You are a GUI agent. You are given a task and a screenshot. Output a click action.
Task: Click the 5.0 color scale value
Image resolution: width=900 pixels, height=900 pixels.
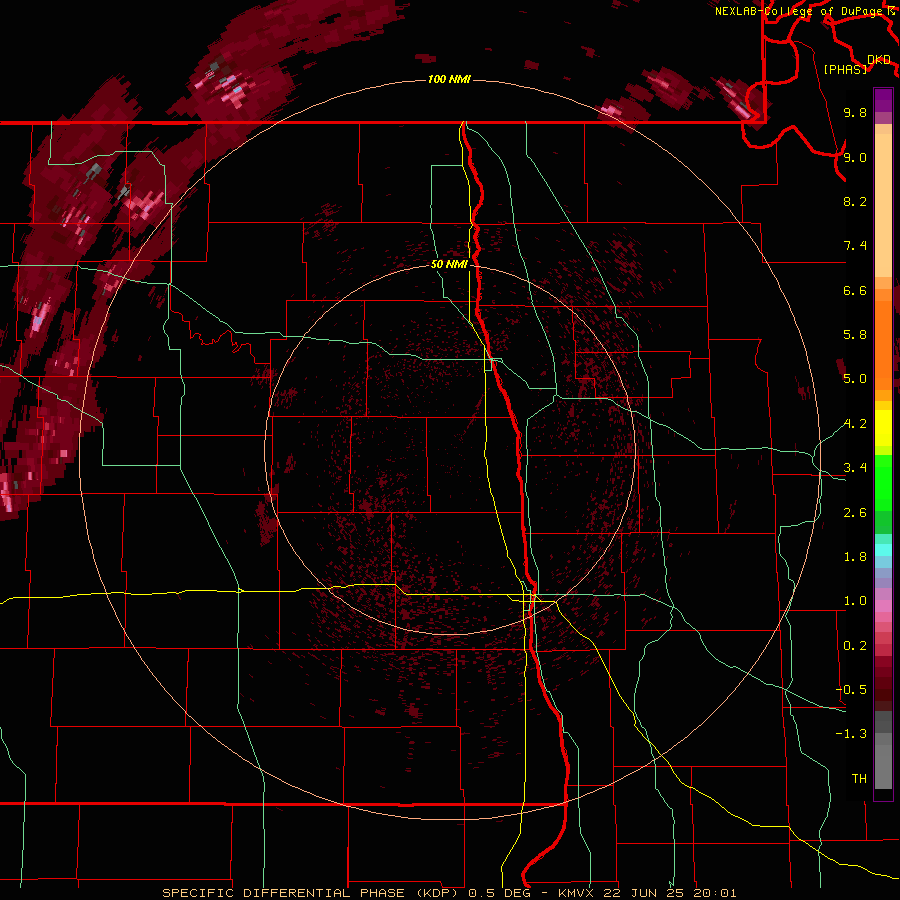click(855, 379)
